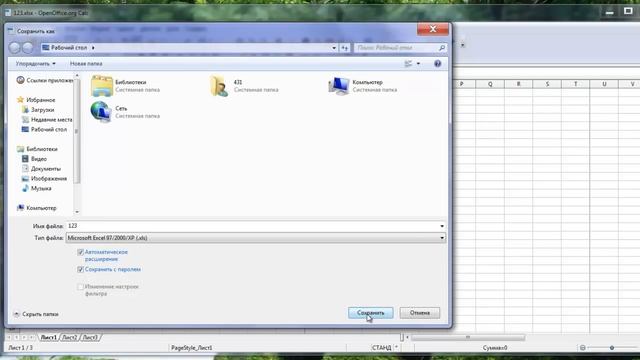This screenshot has height=360, width=640.
Task: Toggle Сохранить с паролем checkbox
Action: tap(80, 269)
